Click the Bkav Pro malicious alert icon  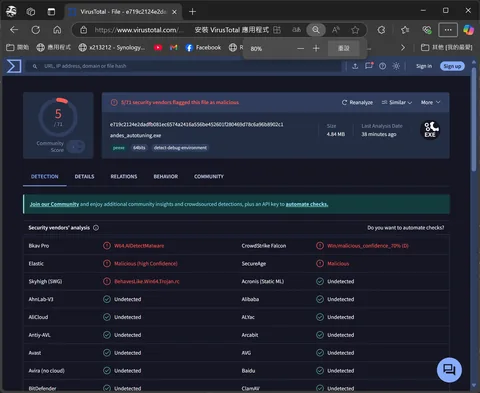pos(107,246)
